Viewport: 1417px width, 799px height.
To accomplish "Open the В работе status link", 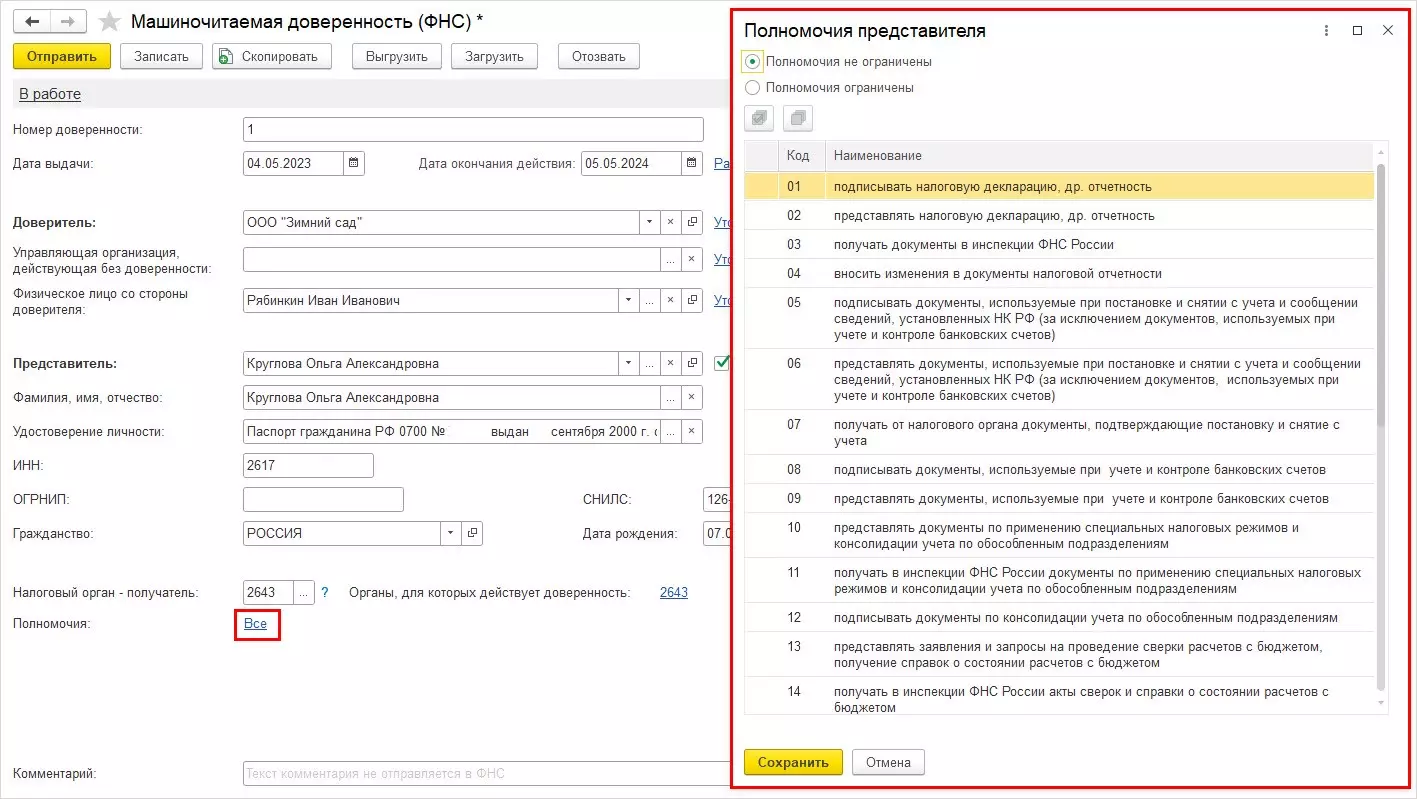I will click(x=50, y=94).
